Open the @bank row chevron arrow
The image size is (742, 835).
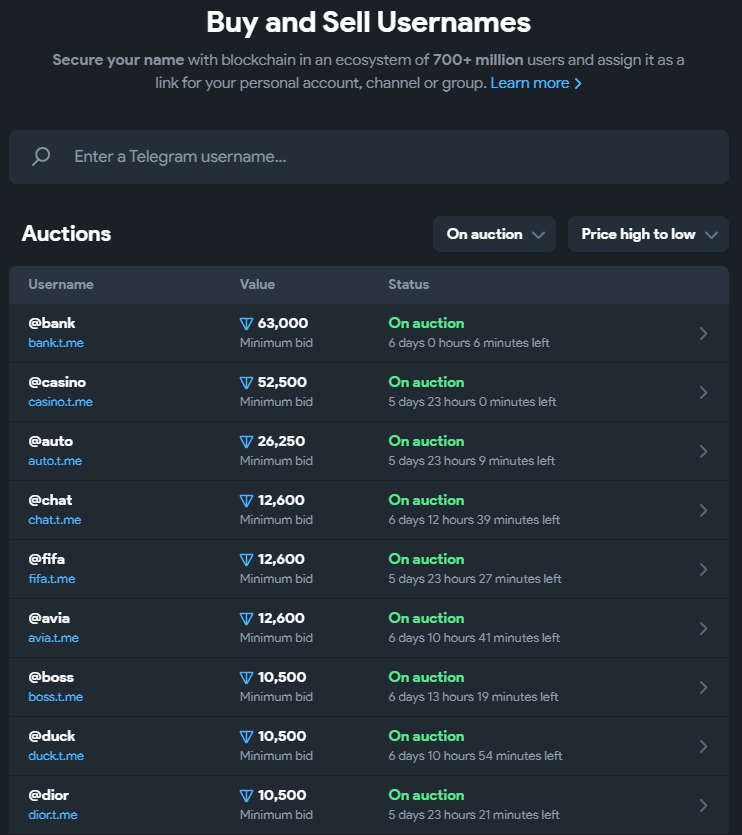(703, 333)
